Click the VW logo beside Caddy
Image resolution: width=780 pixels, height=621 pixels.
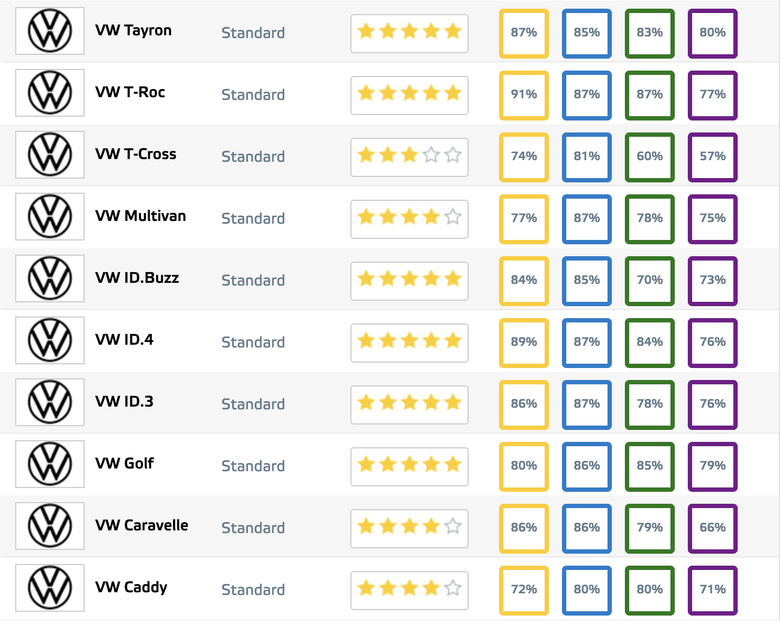50,588
